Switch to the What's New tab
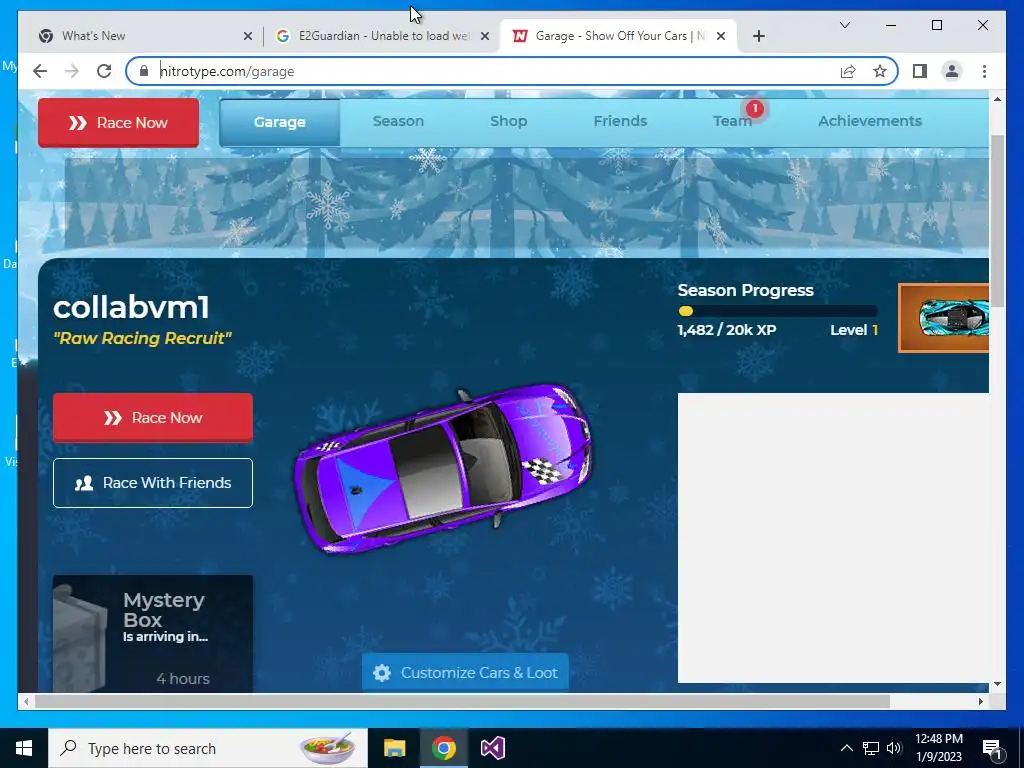The image size is (1024, 768). pos(145,36)
